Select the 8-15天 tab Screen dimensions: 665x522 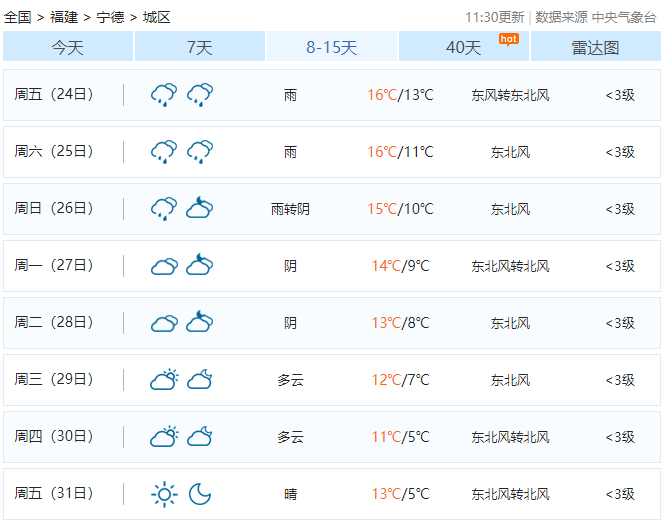pos(332,46)
